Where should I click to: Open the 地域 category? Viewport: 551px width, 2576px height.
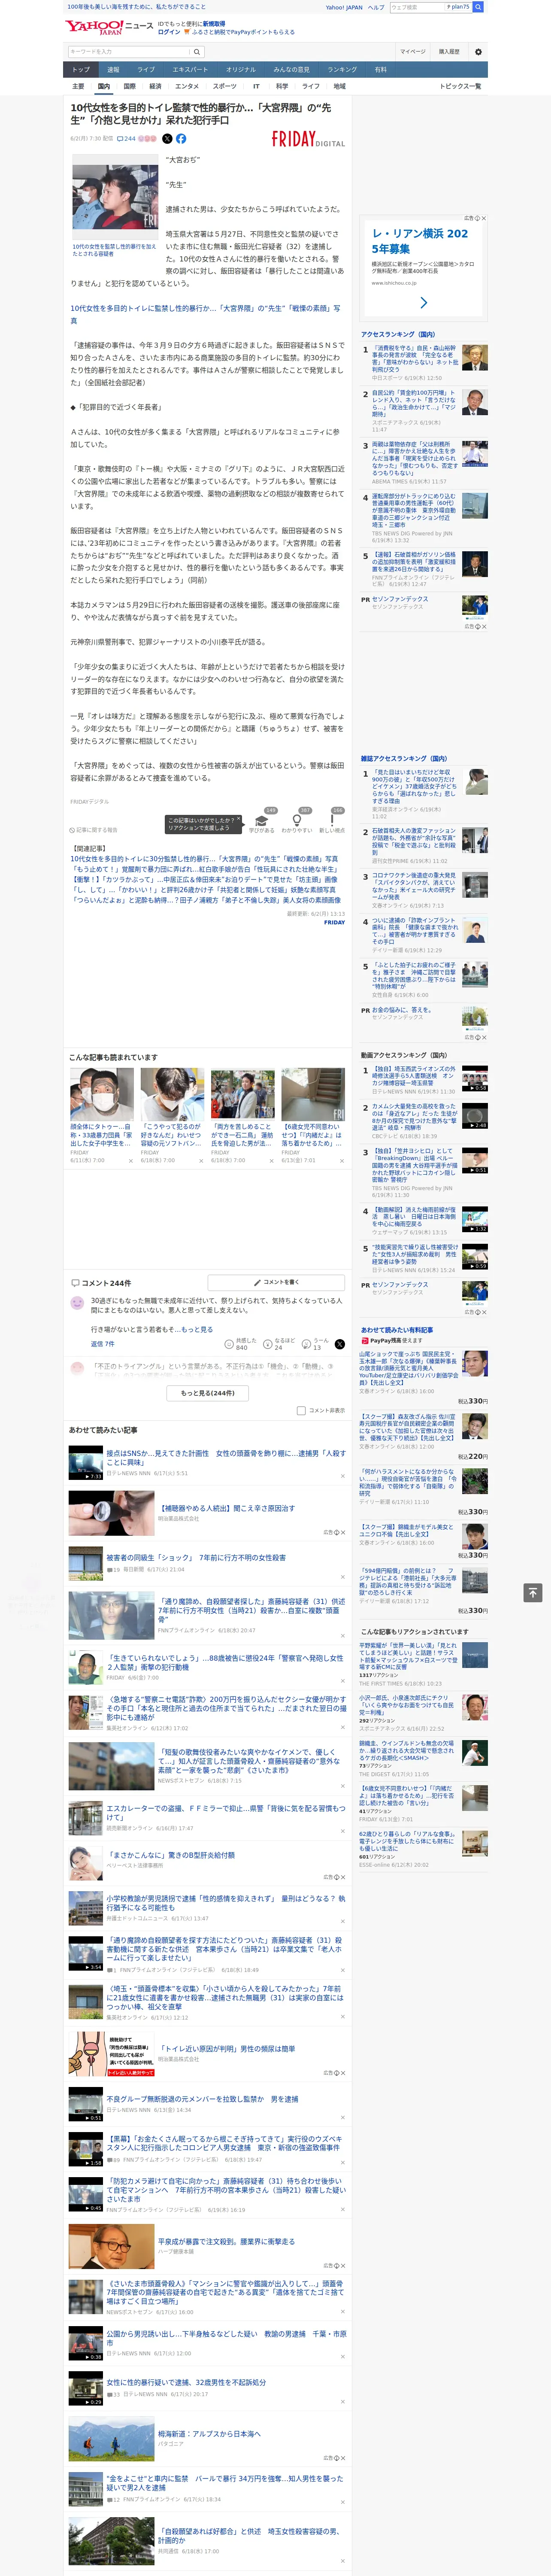(x=339, y=86)
